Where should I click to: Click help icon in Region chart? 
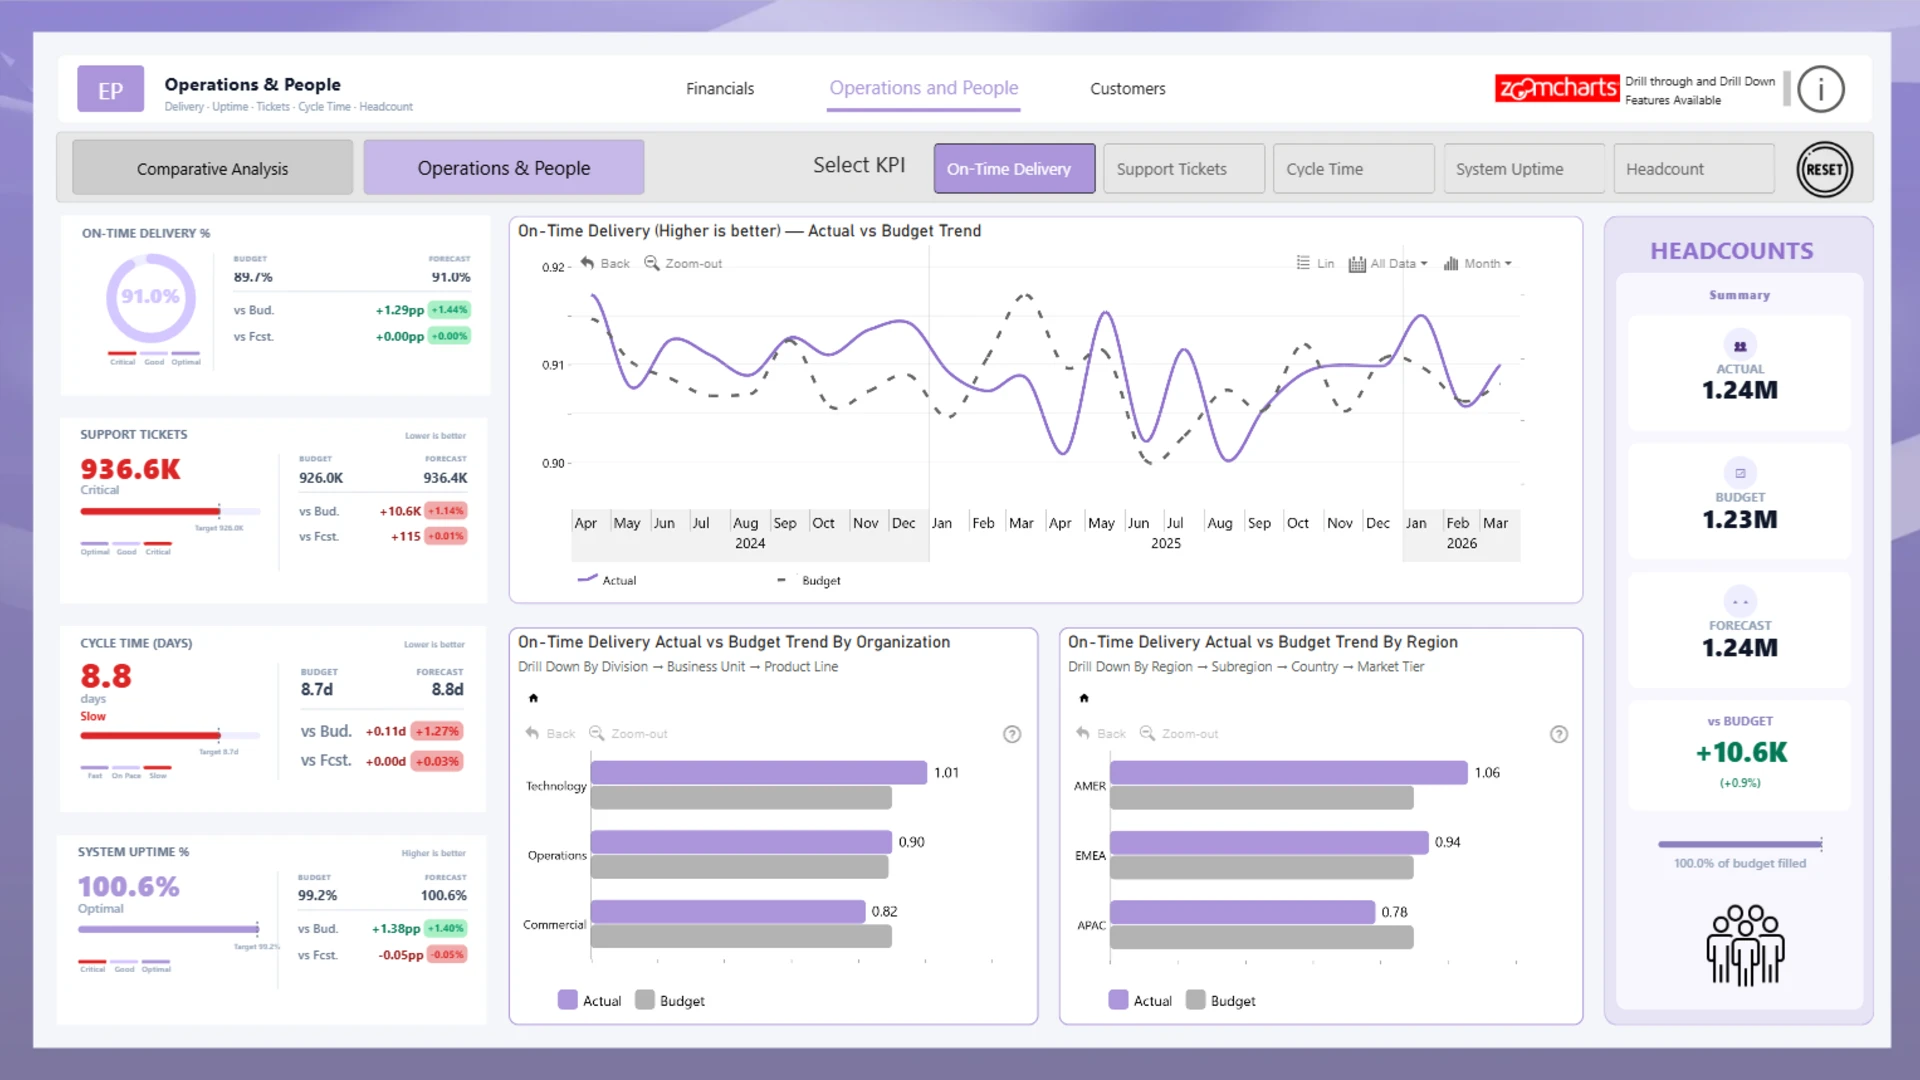pyautogui.click(x=1558, y=734)
